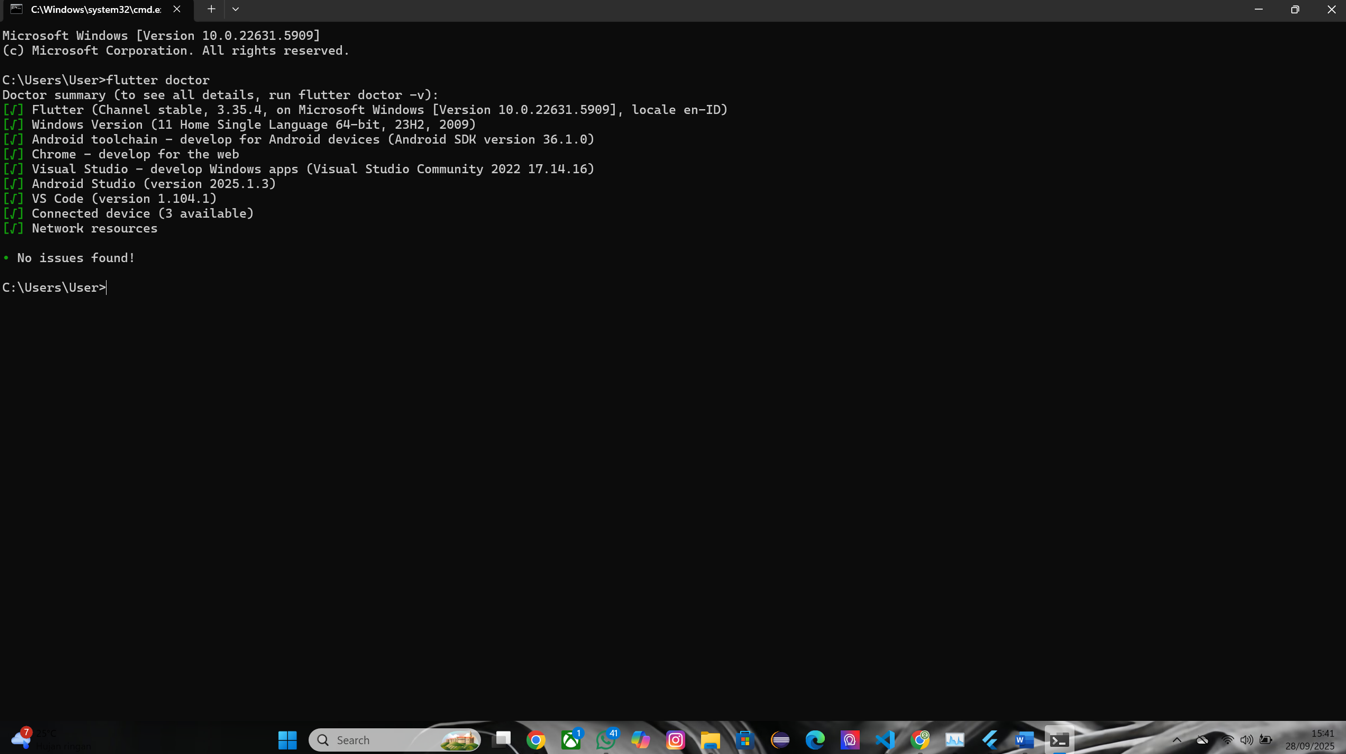The height and width of the screenshot is (754, 1346).
Task: Open the Windows Start menu
Action: (x=287, y=740)
